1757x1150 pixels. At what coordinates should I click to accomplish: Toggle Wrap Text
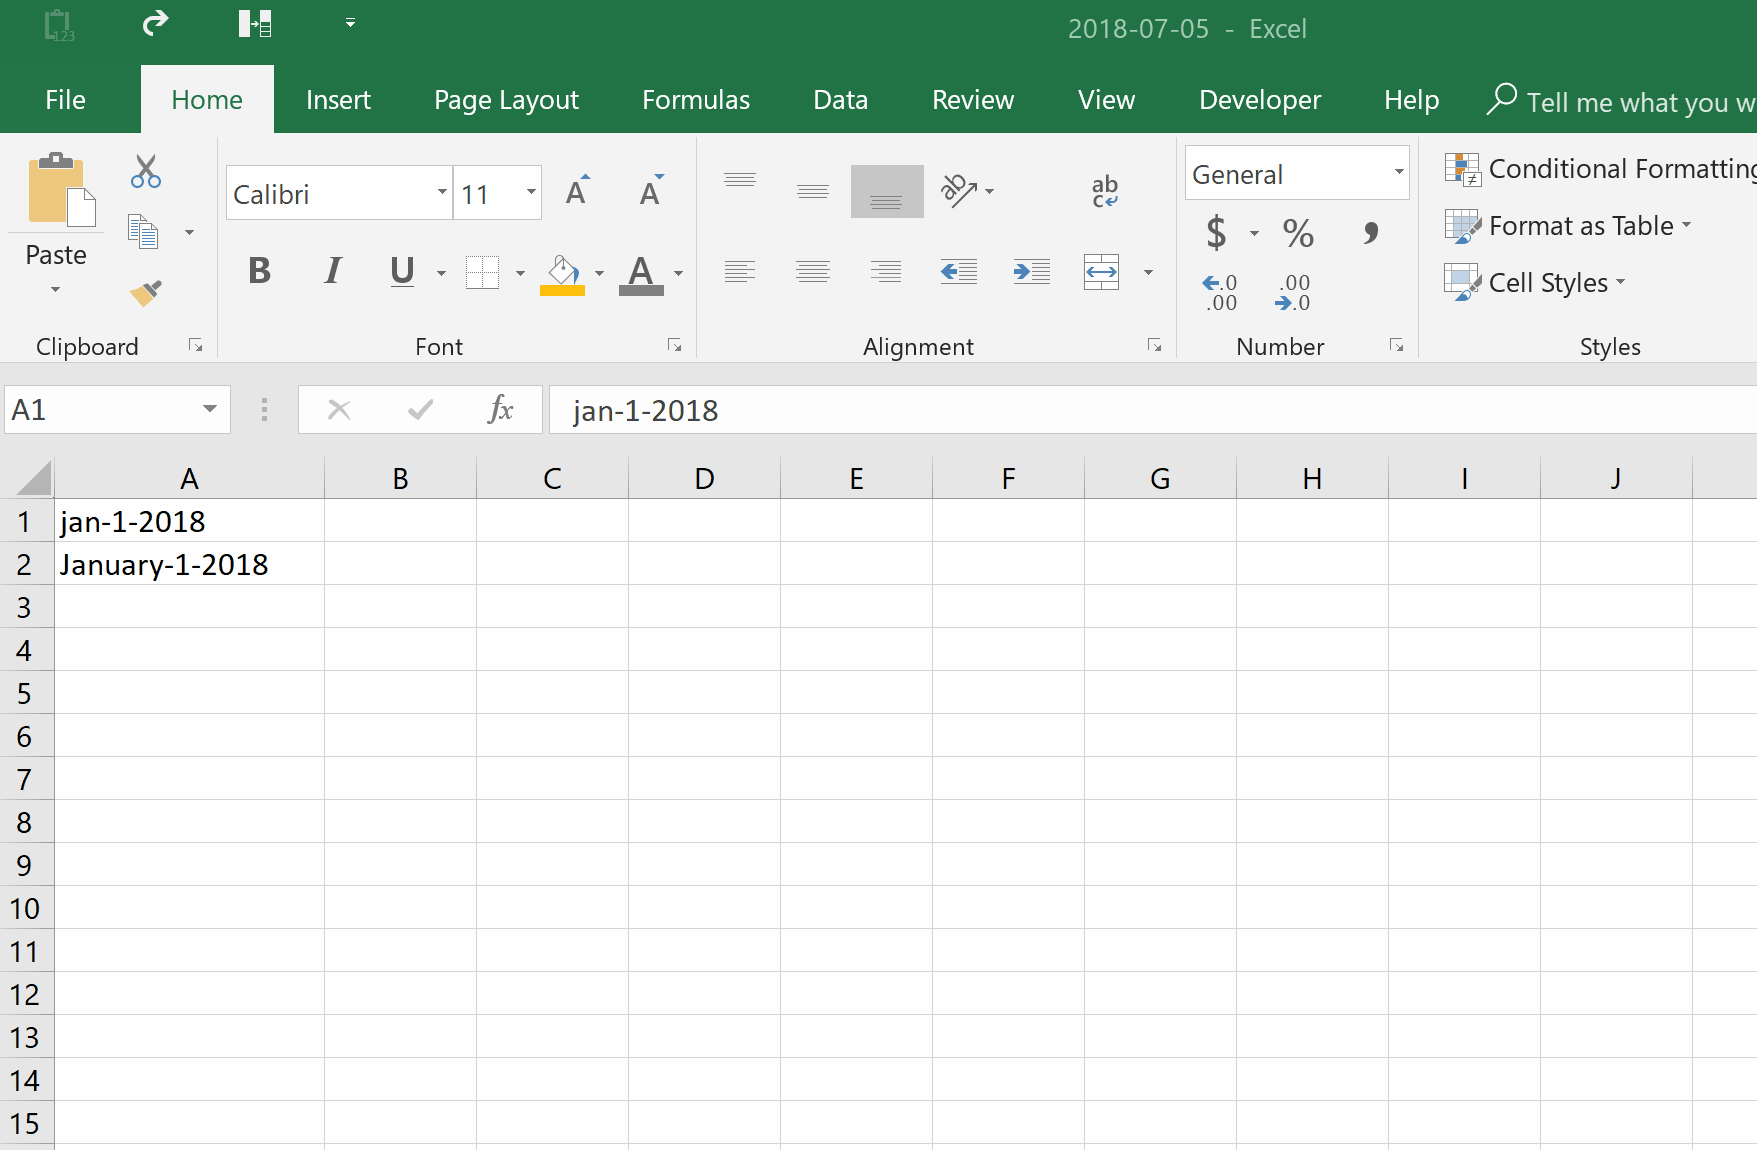coord(1105,190)
